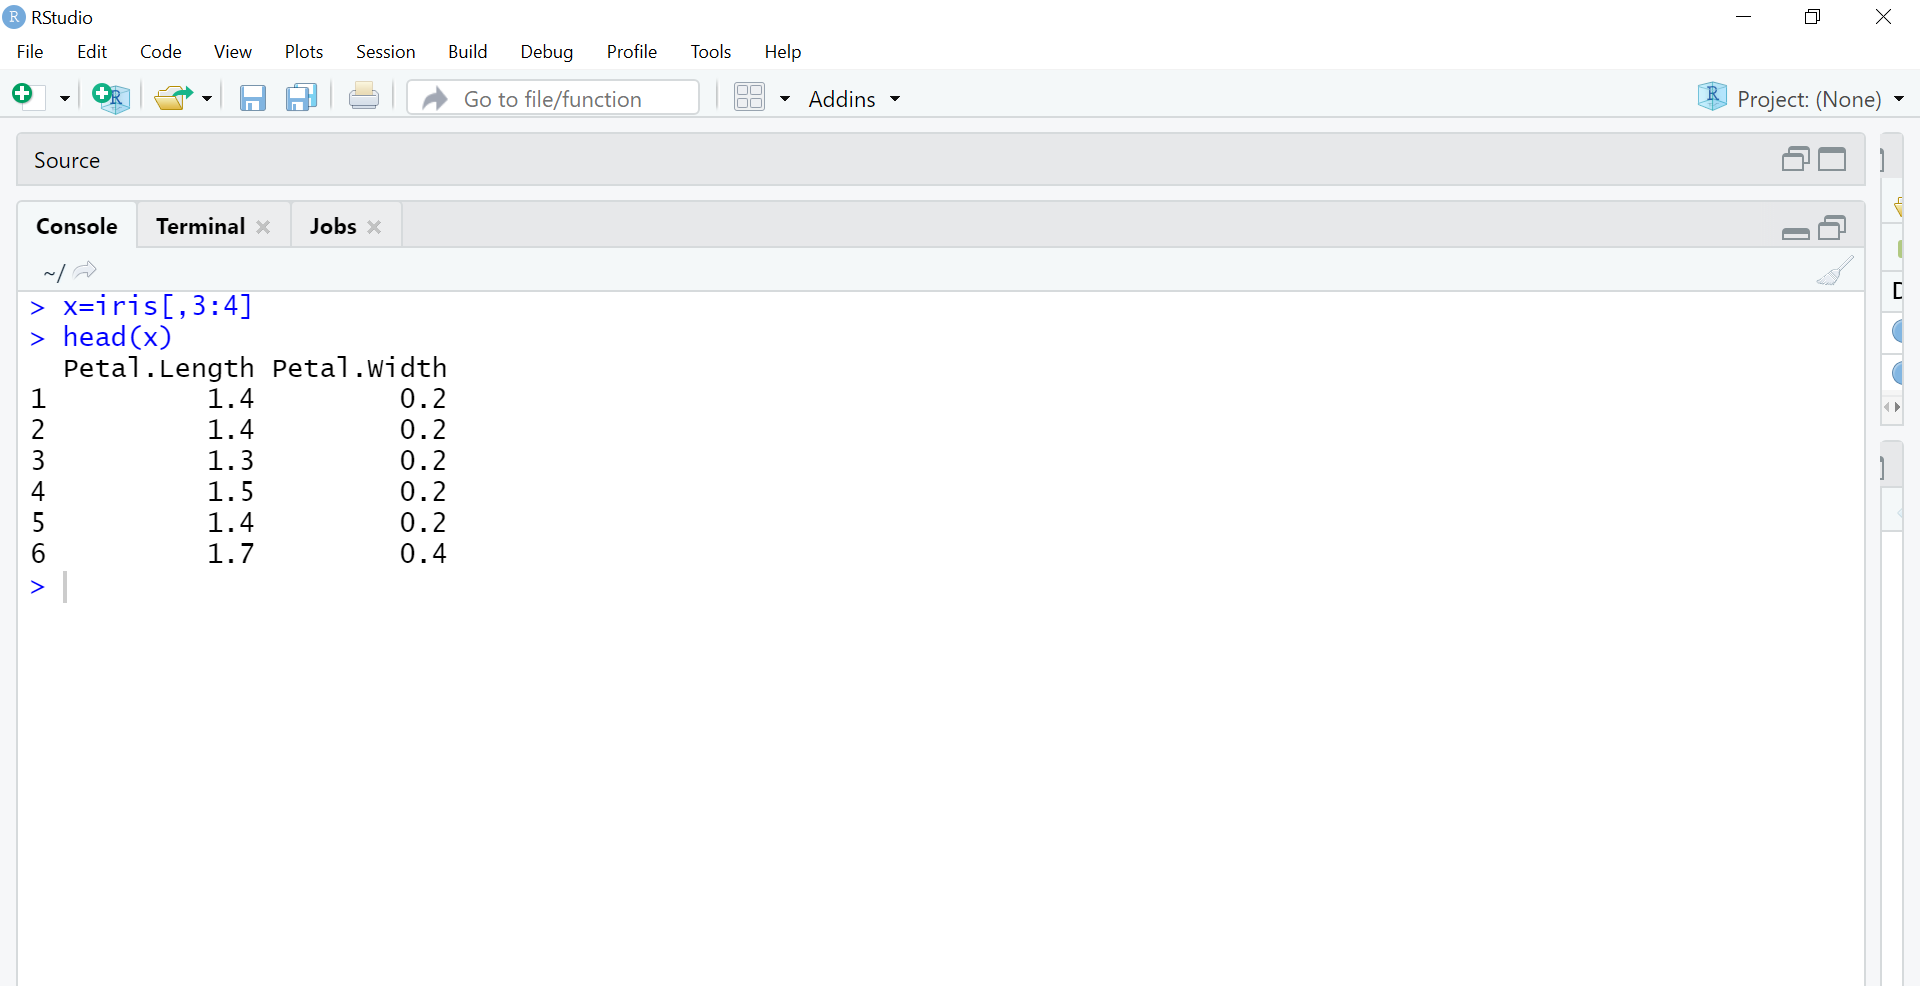Open the Help menu
Screen dimensions: 1920x986
783,52
